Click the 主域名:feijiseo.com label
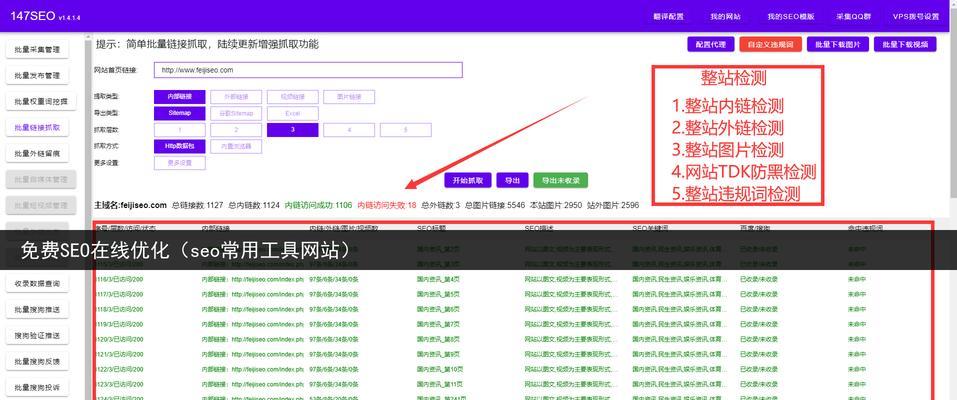957x400 pixels. pos(130,205)
